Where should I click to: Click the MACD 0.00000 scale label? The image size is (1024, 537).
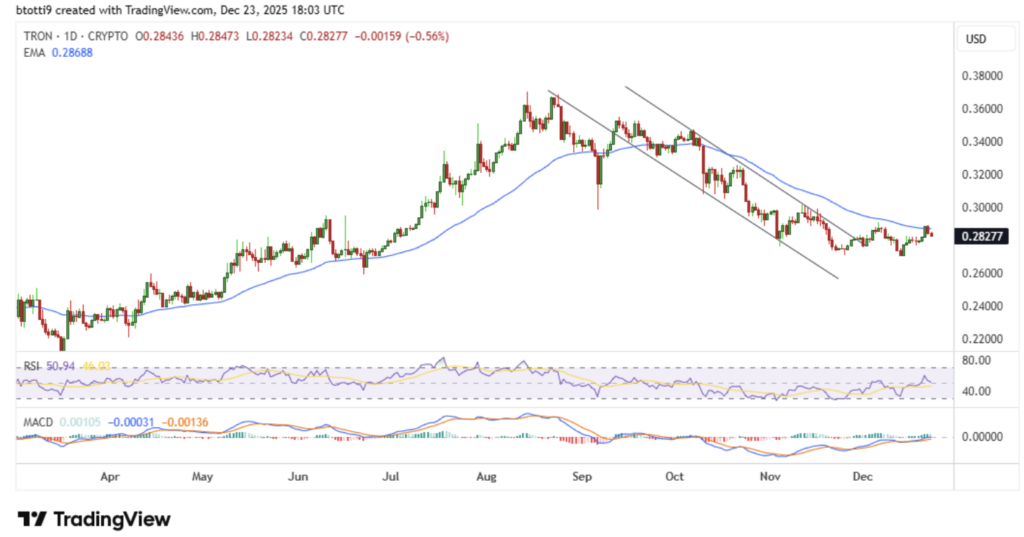pyautogui.click(x=979, y=437)
